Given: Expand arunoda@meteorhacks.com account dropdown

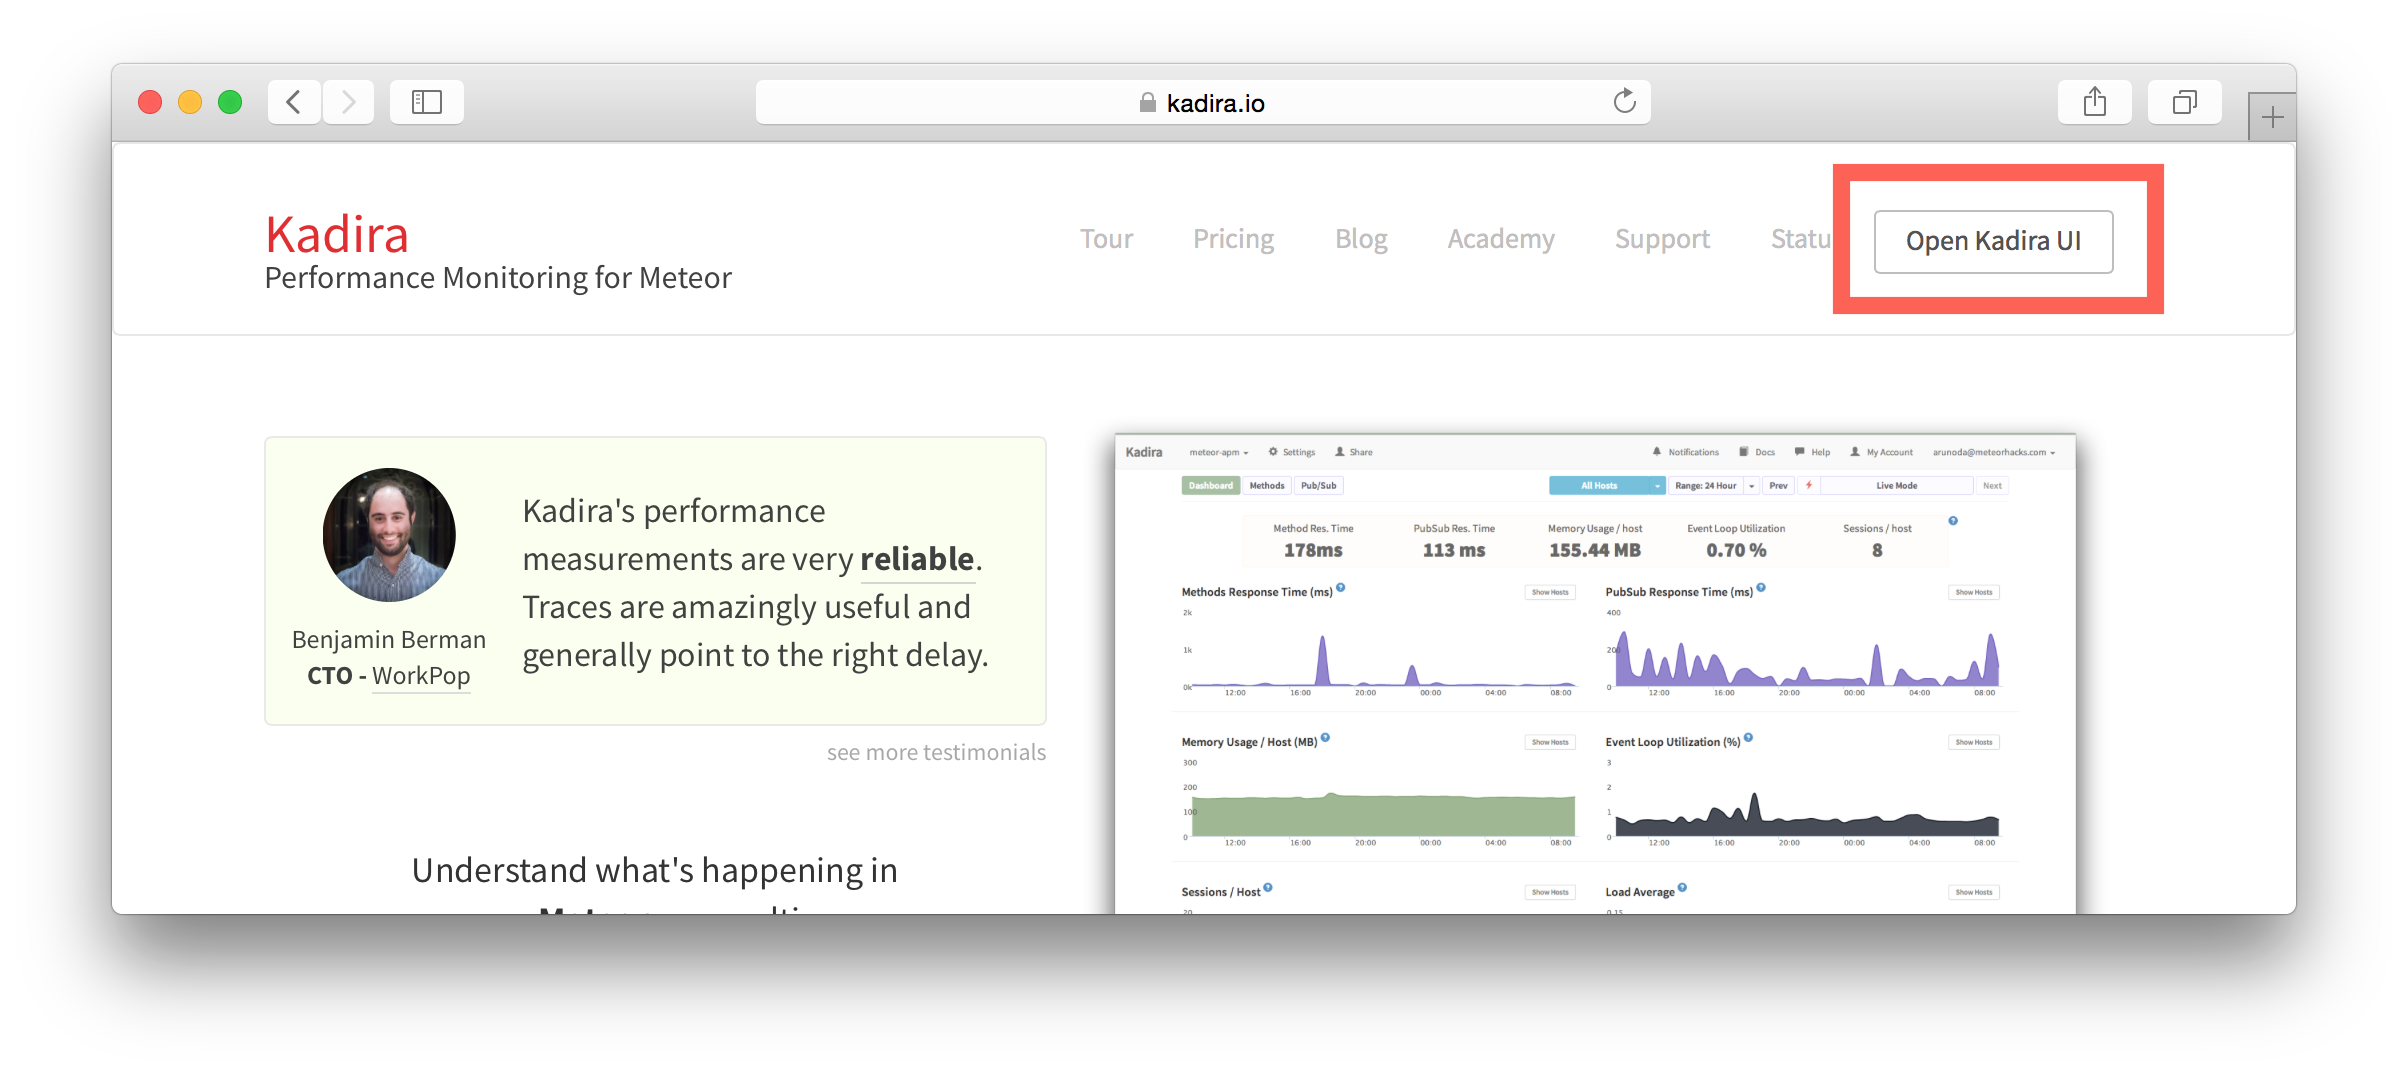Looking at the screenshot, I should (x=1994, y=452).
